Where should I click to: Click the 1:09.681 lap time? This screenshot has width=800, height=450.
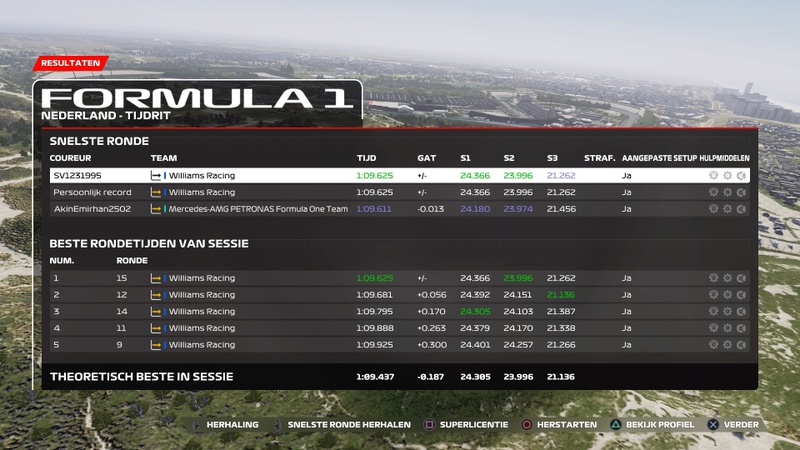pyautogui.click(x=374, y=295)
